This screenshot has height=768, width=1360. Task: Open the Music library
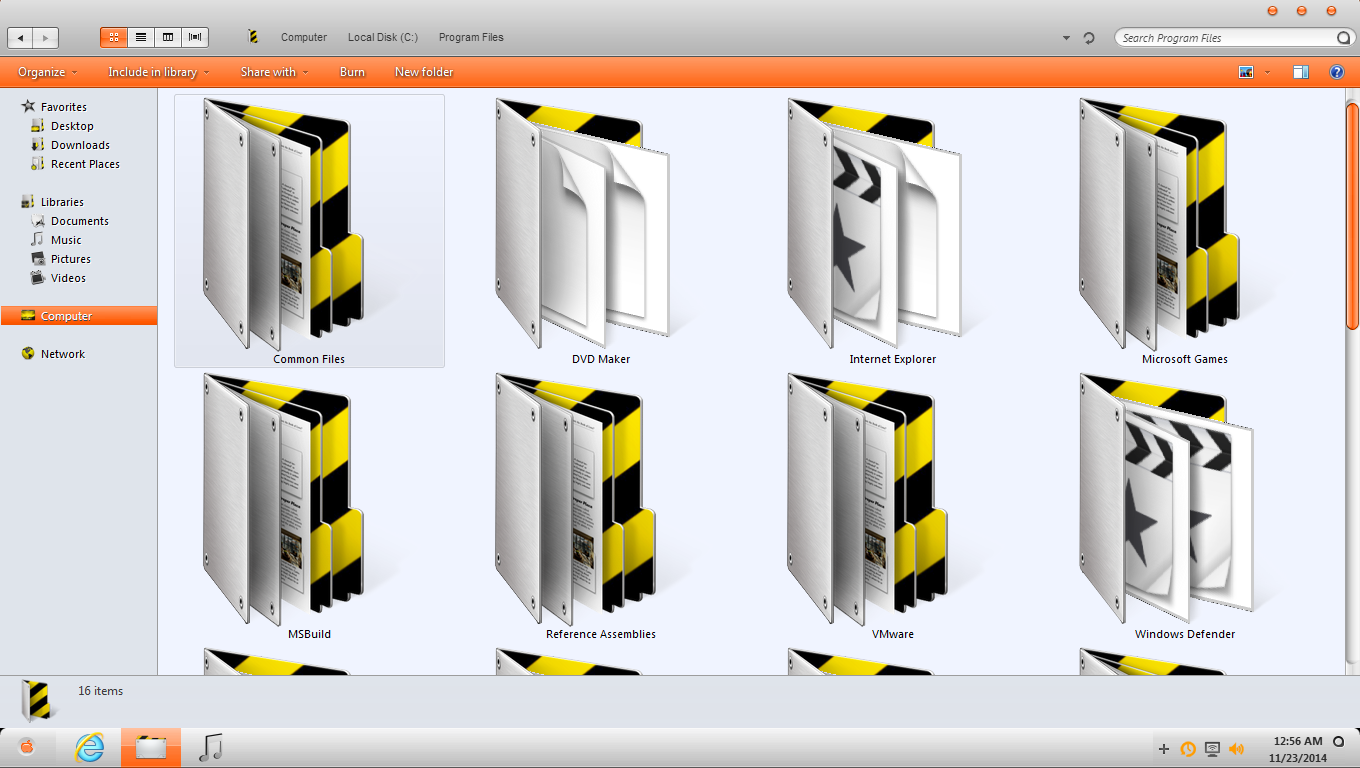[66, 240]
